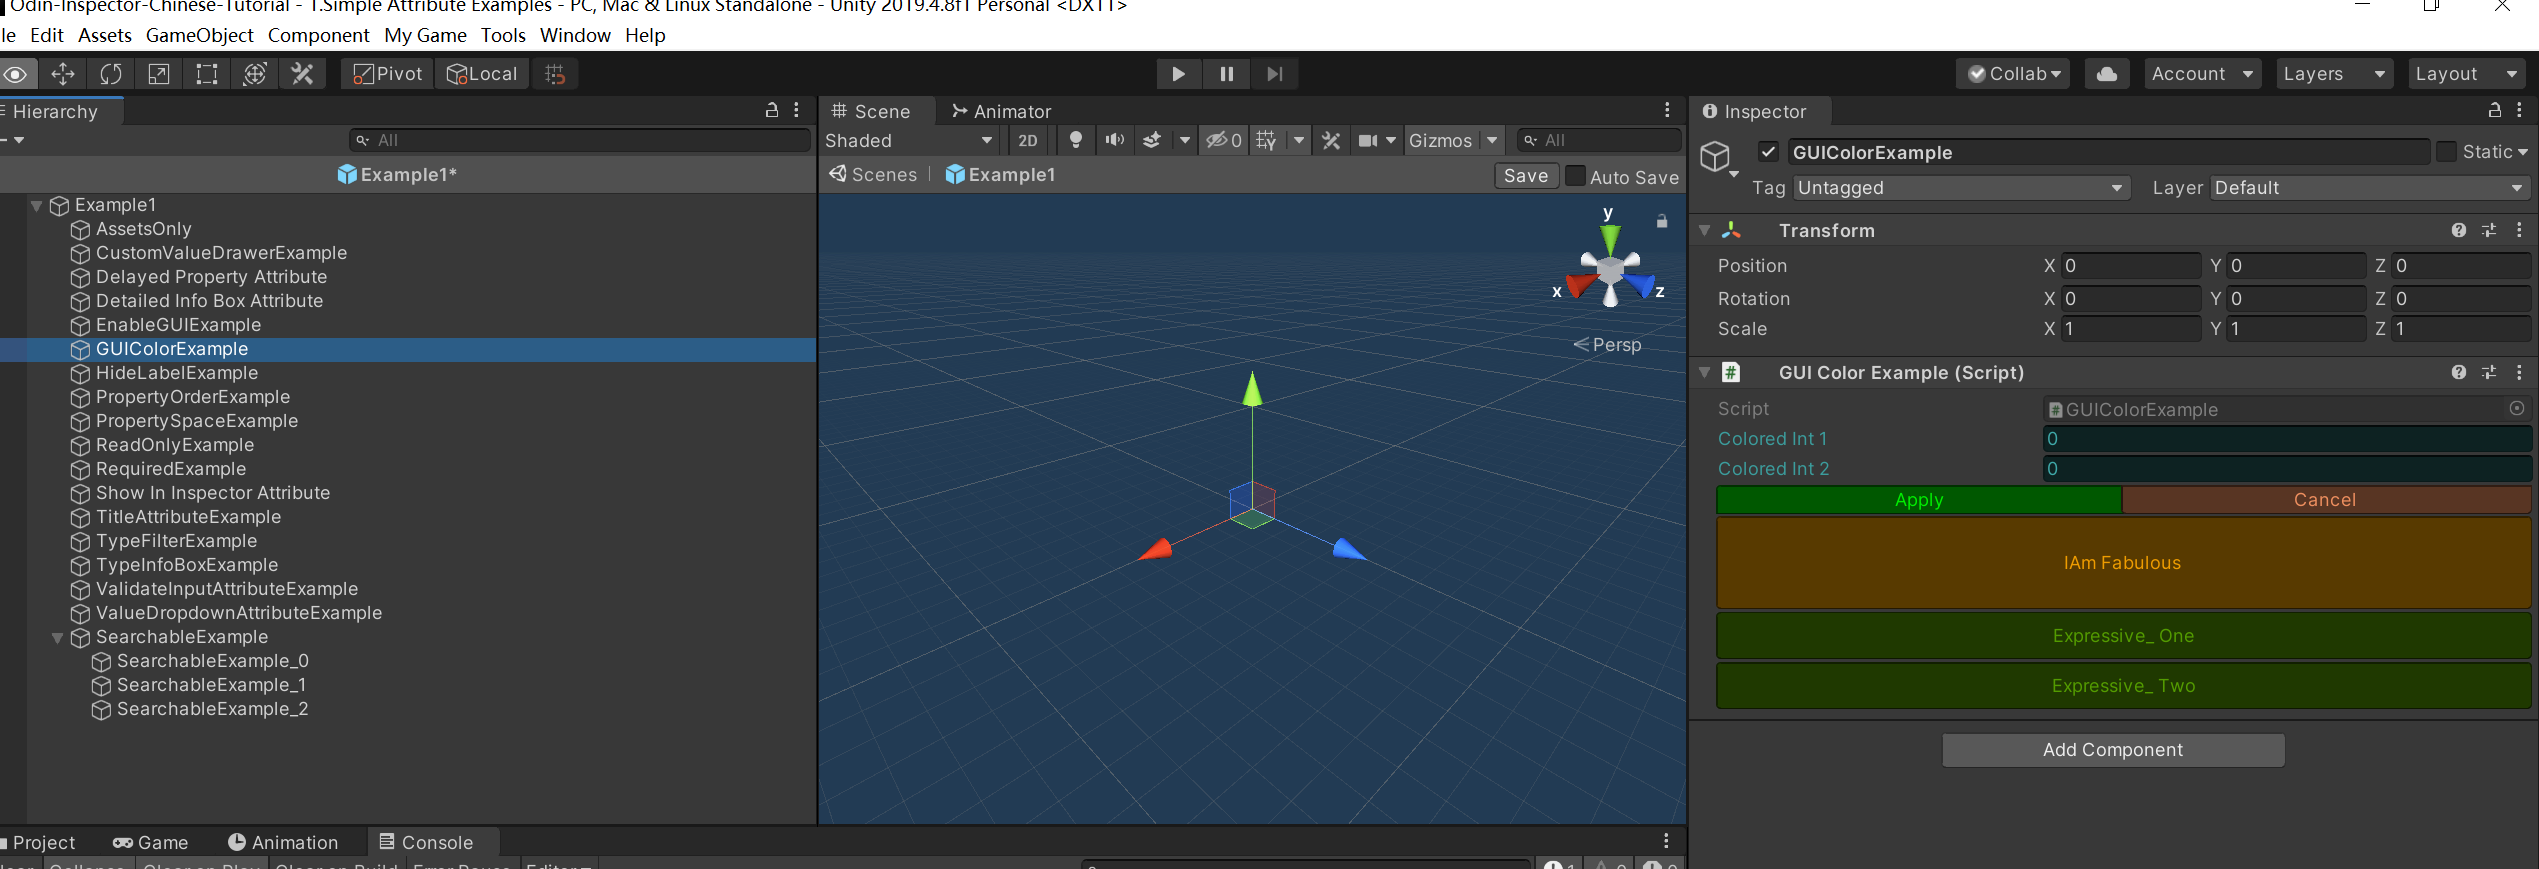Lock the scene orientation gizmo
This screenshot has width=2539, height=869.
(1662, 222)
